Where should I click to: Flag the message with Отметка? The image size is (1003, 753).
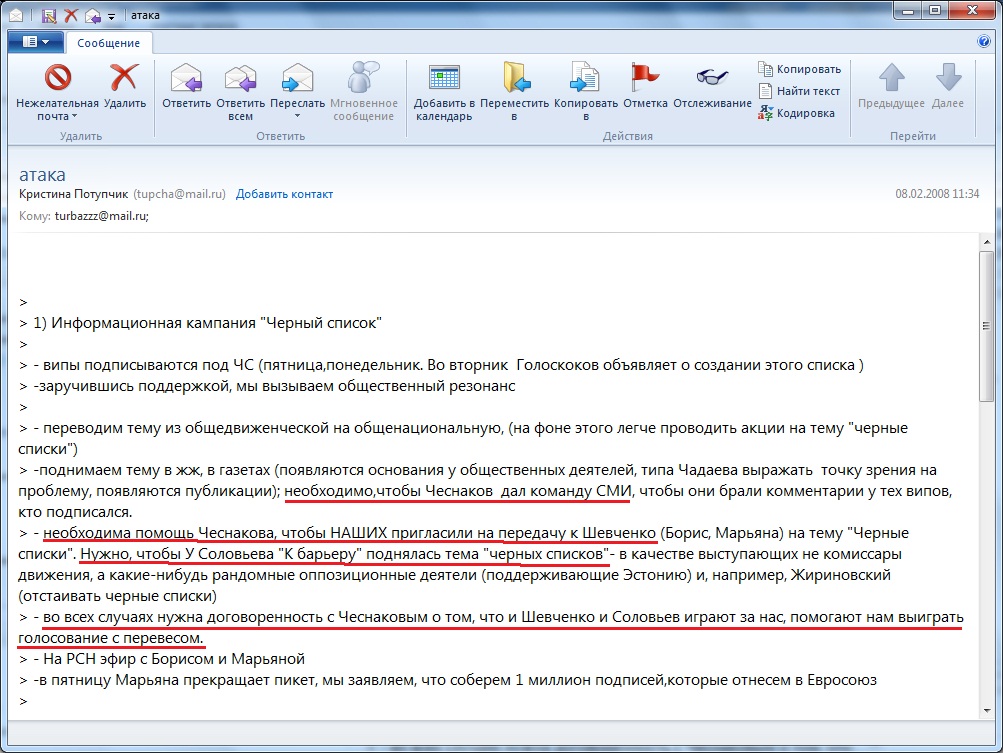click(x=645, y=80)
